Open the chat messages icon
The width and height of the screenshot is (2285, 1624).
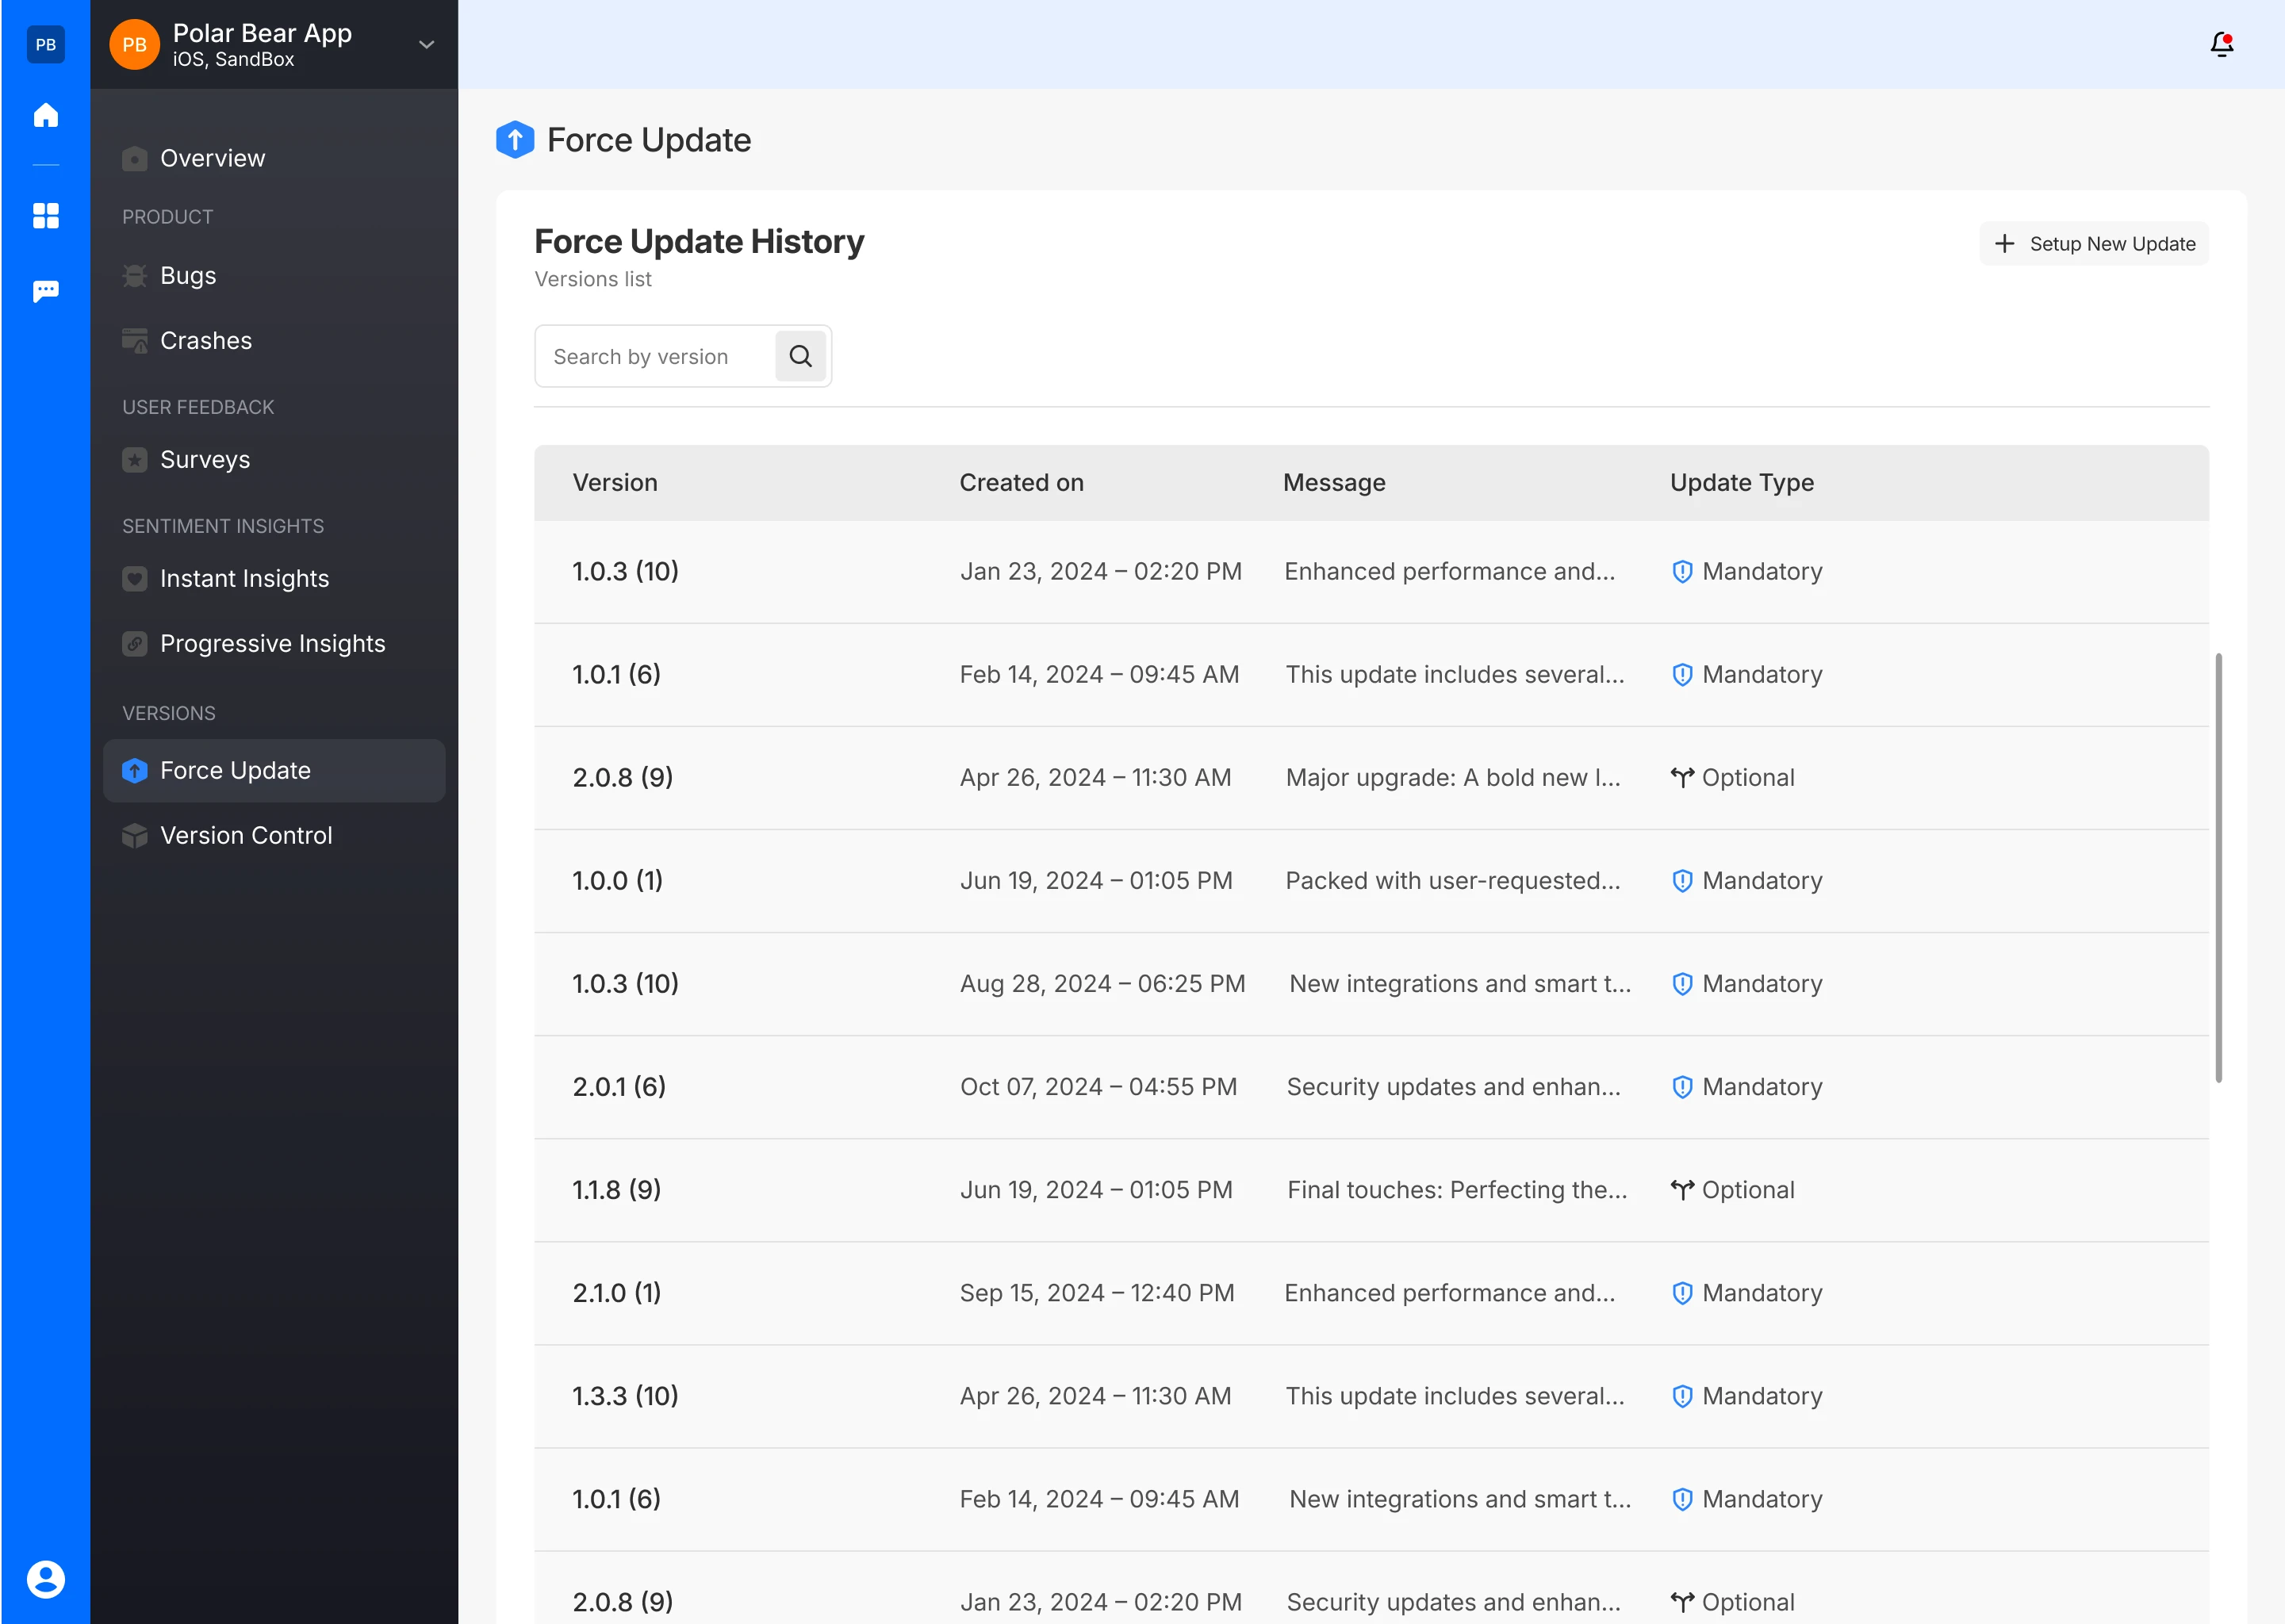[45, 291]
